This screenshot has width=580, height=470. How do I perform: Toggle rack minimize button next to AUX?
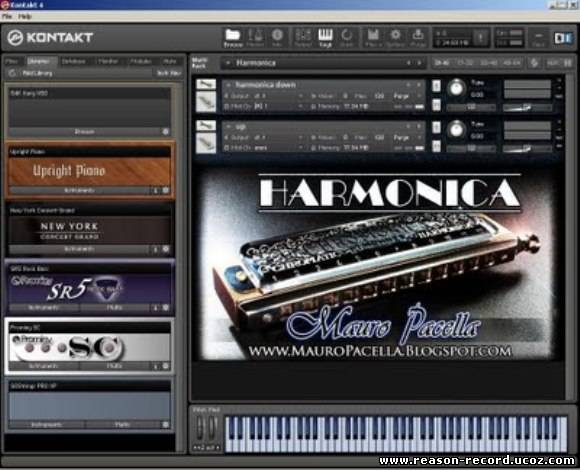568,63
